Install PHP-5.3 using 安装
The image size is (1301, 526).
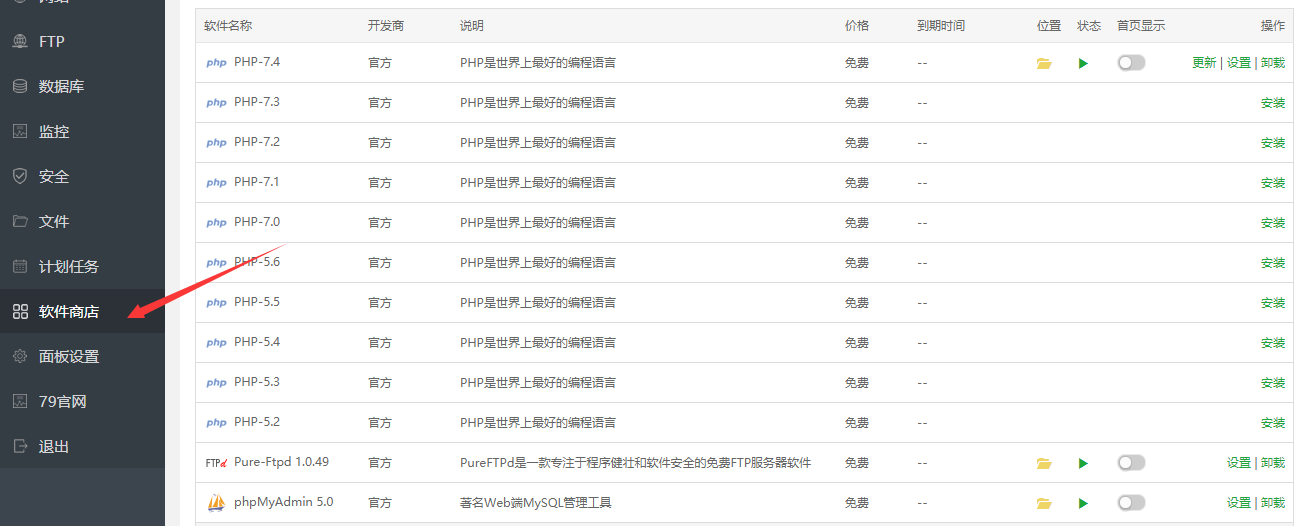point(1273,383)
